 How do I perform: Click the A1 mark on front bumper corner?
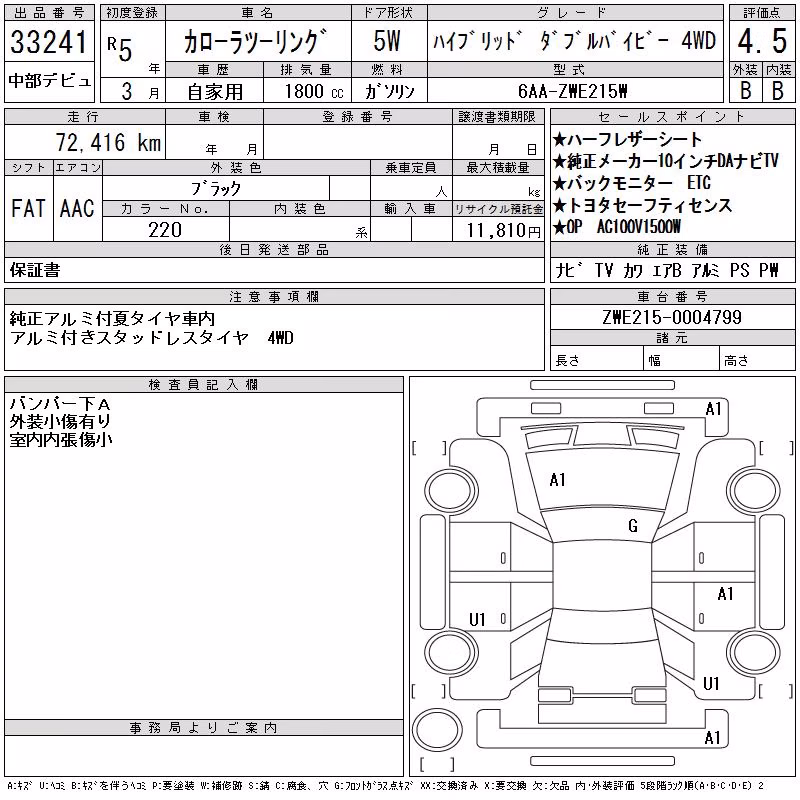(x=713, y=409)
